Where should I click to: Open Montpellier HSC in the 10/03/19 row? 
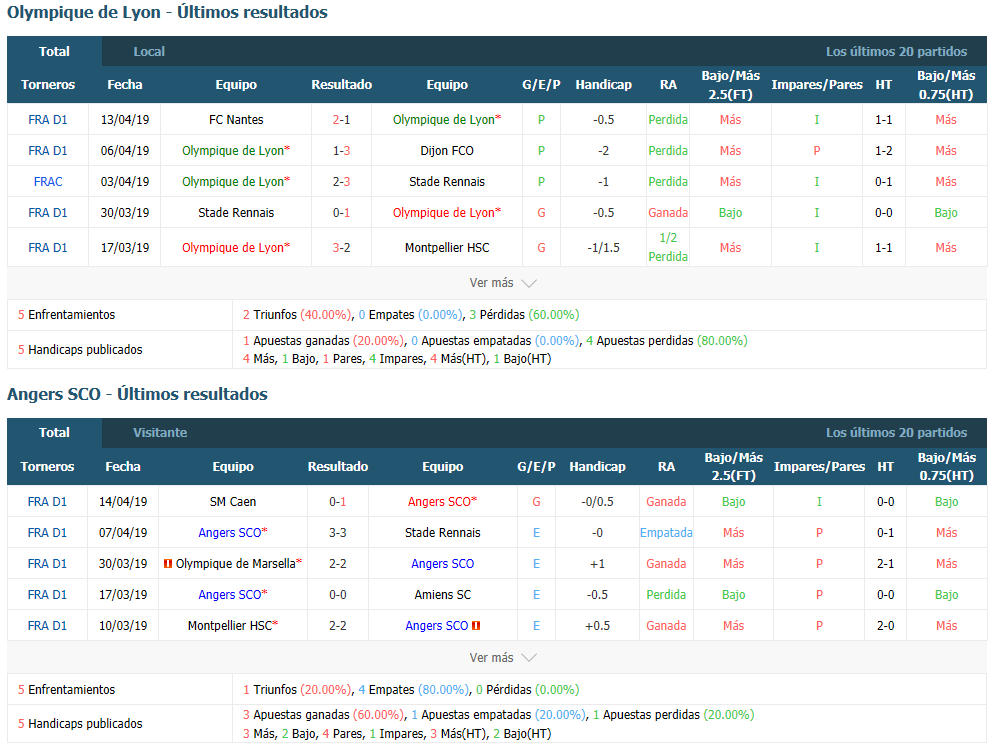pos(232,626)
